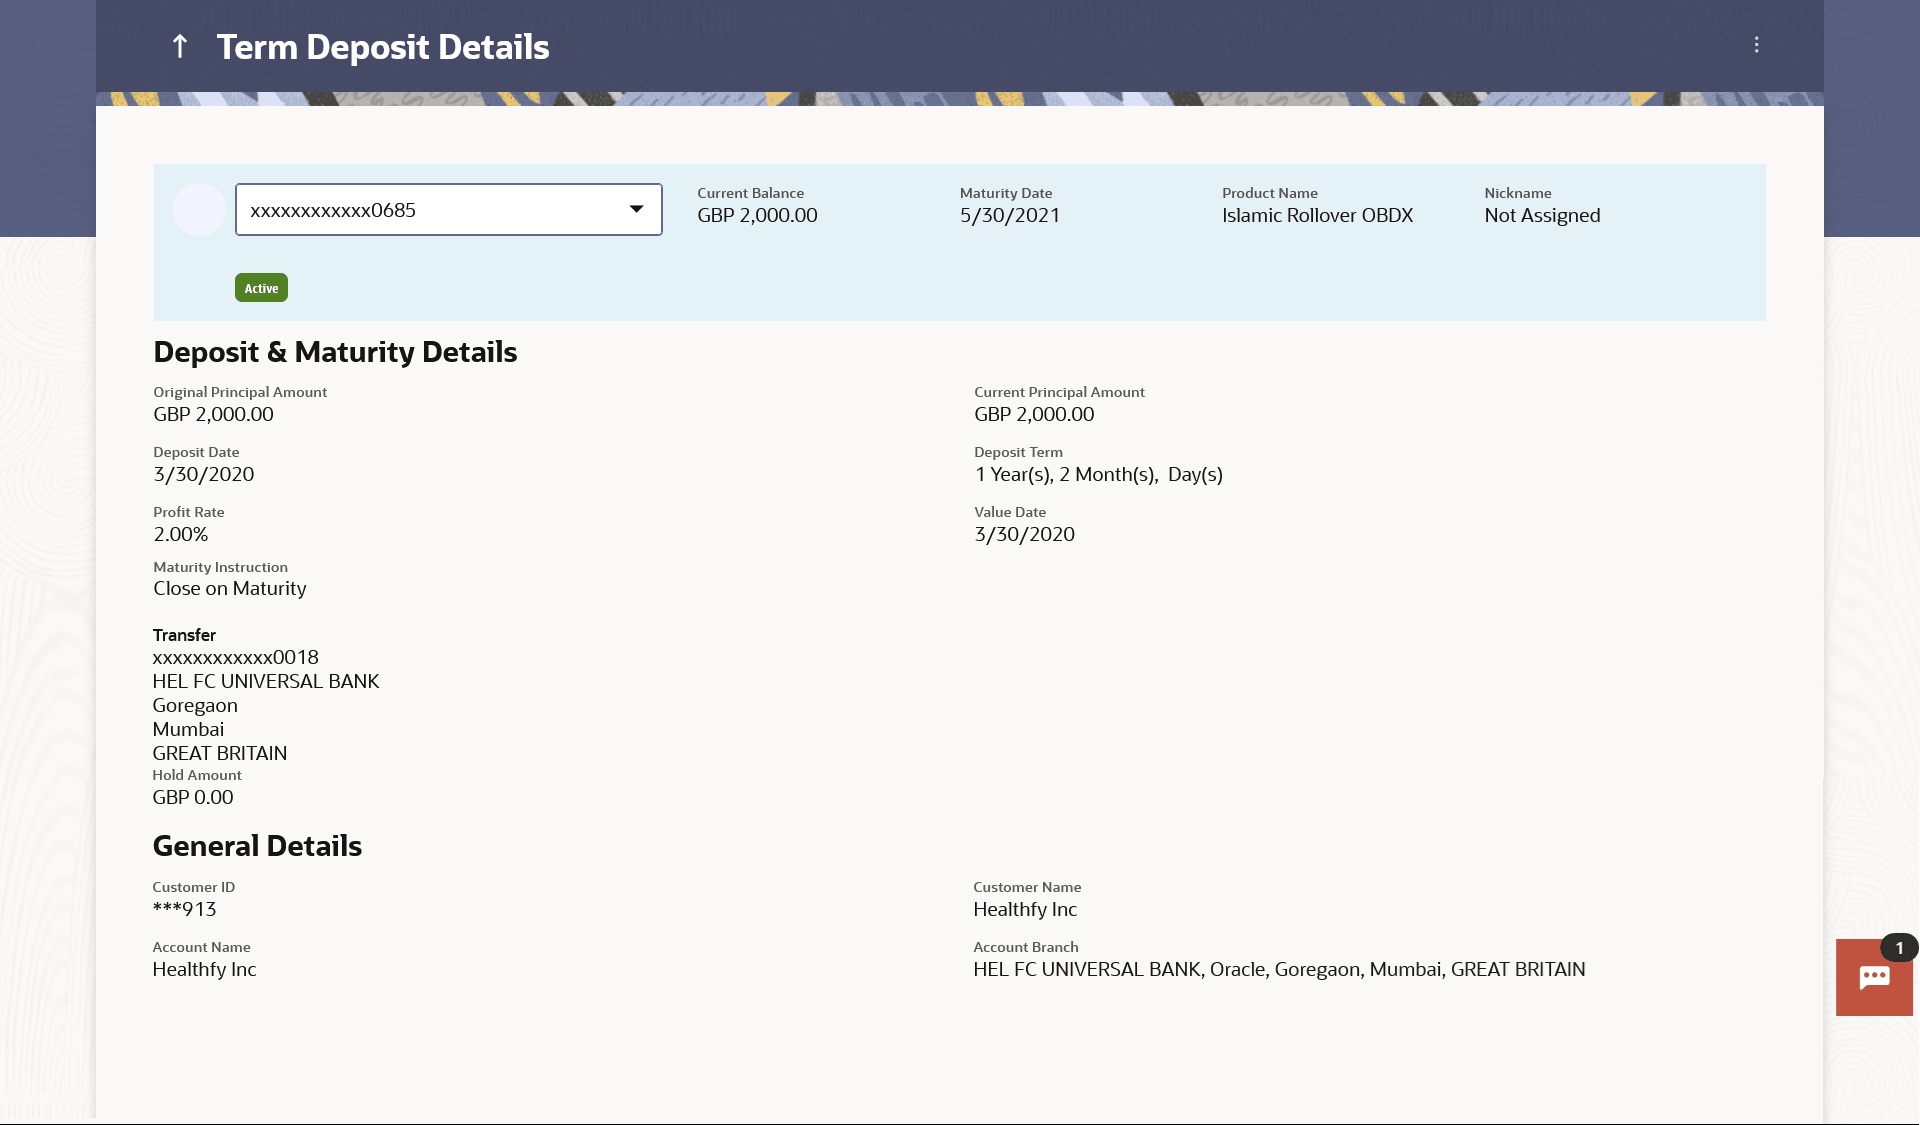
Task: Open the chat assistant icon
Action: (x=1873, y=978)
